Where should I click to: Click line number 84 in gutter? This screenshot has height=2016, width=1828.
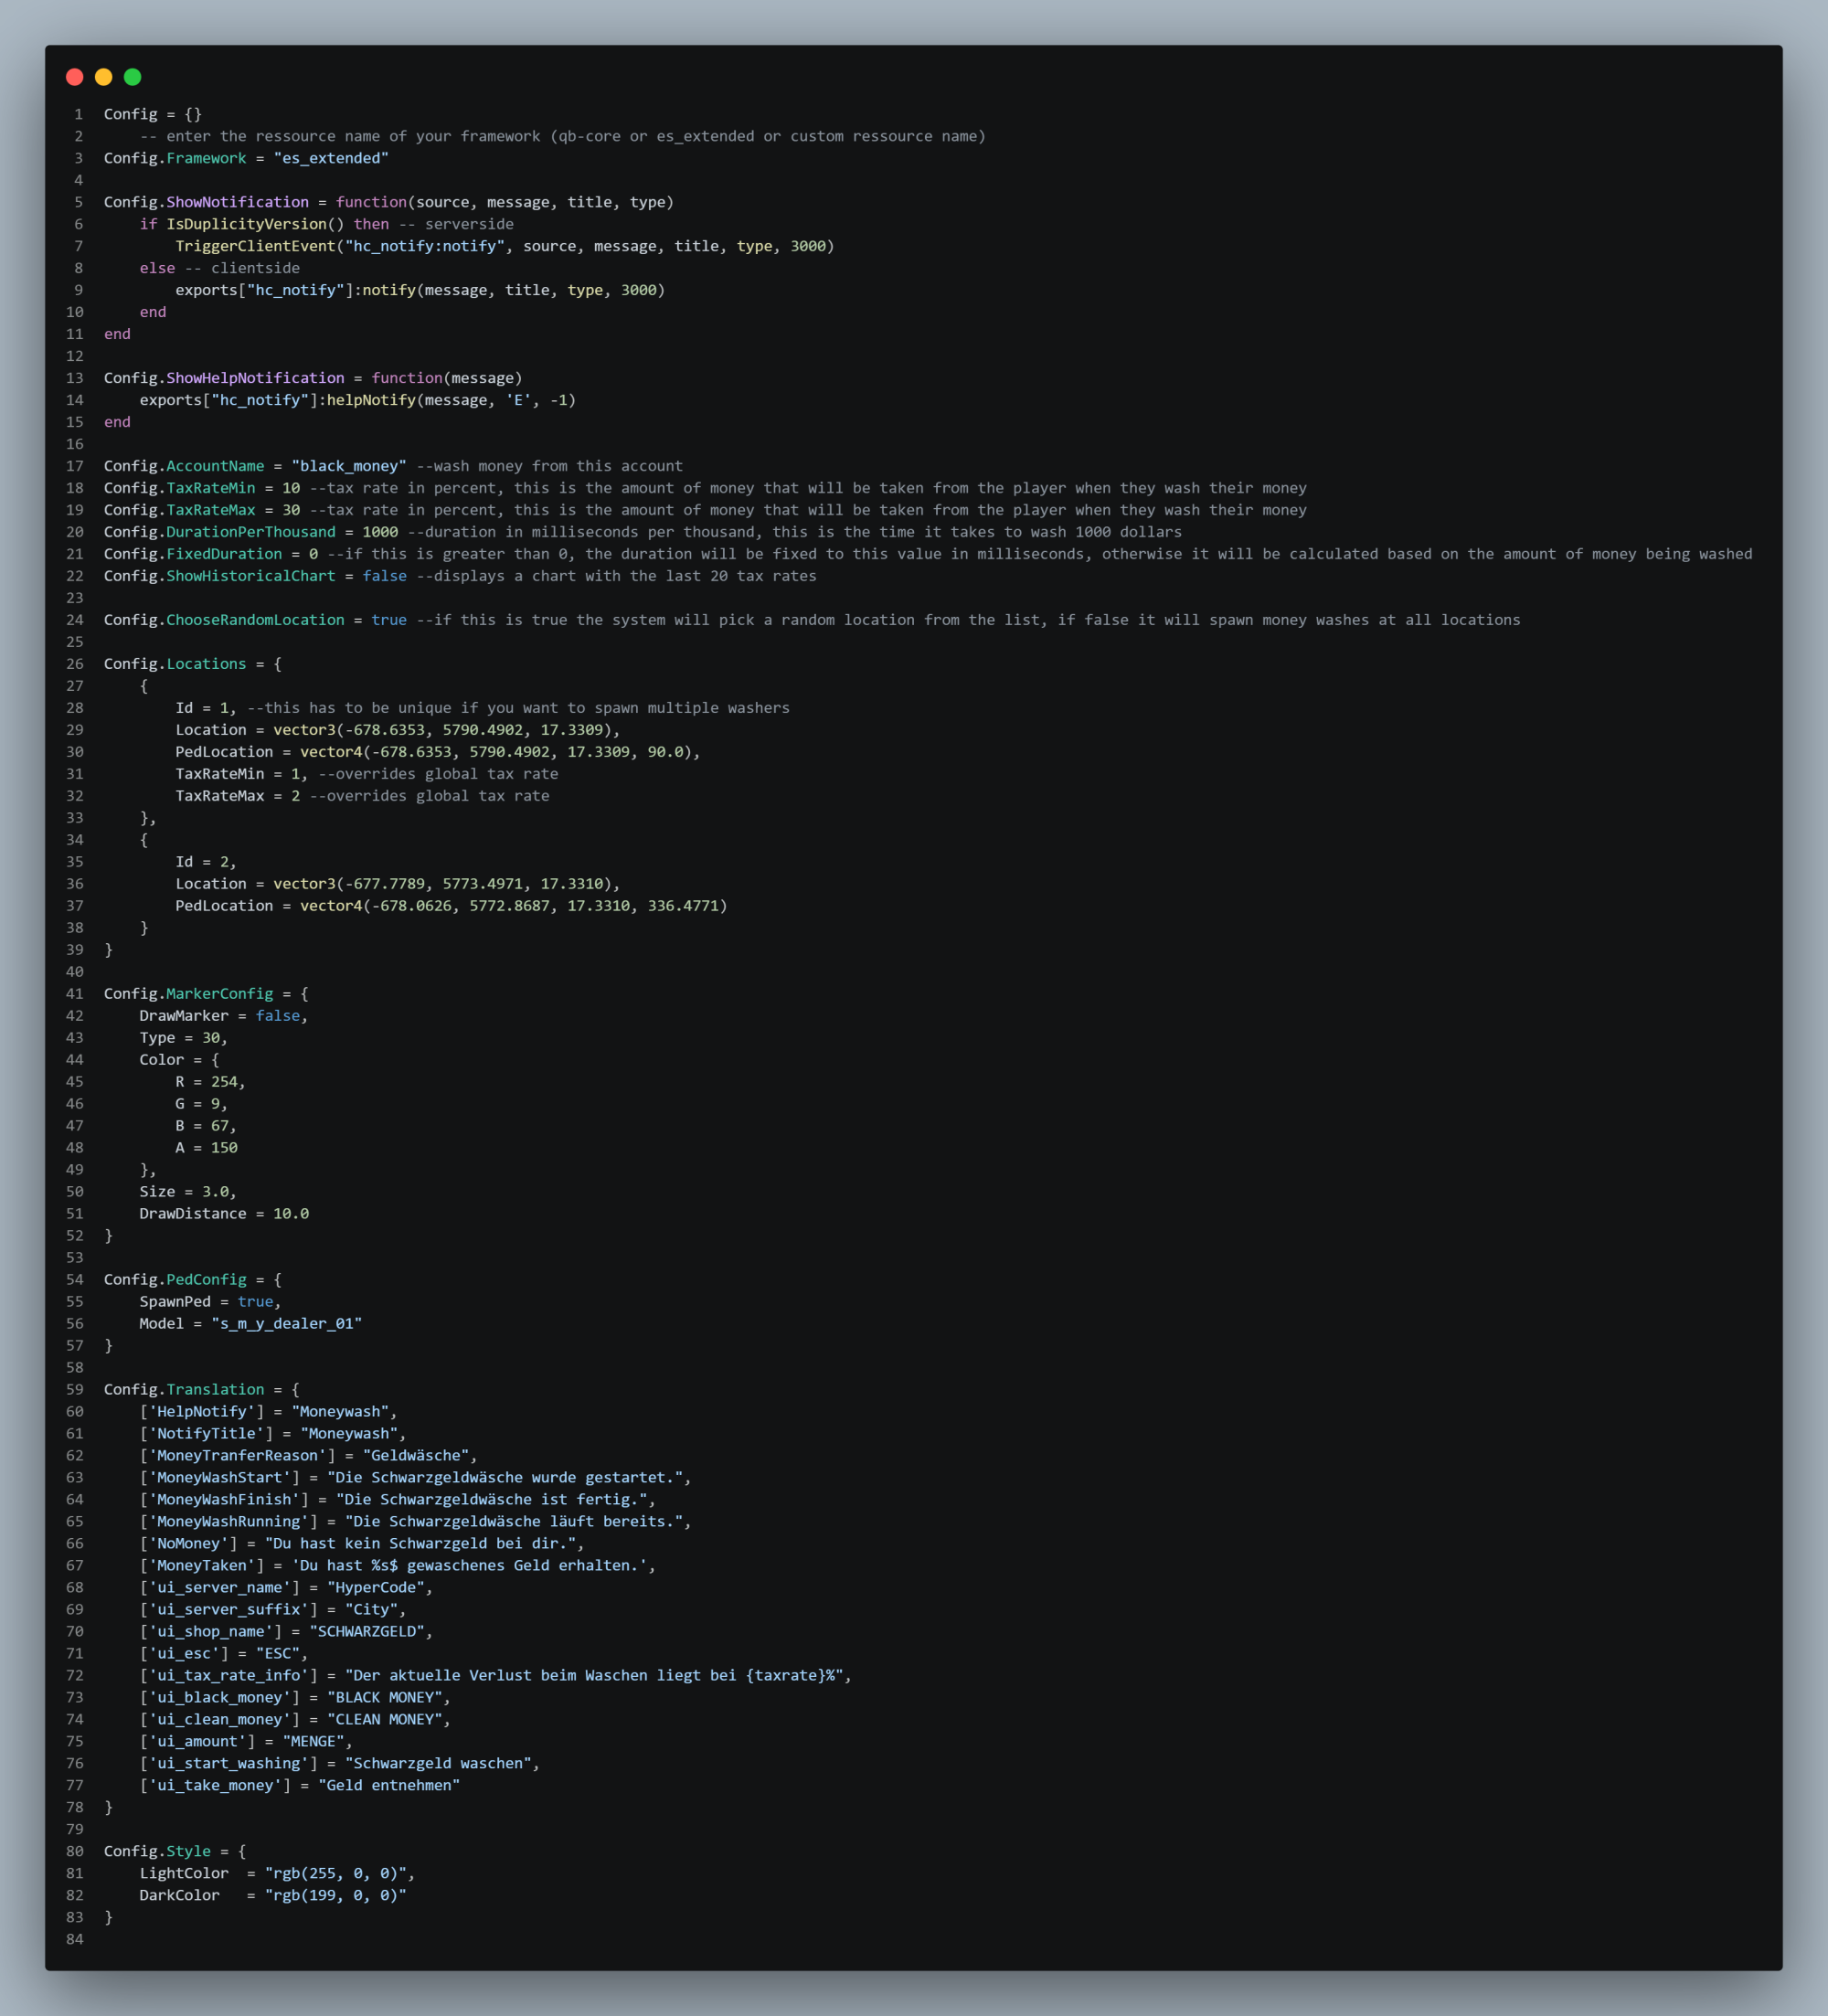click(75, 1940)
